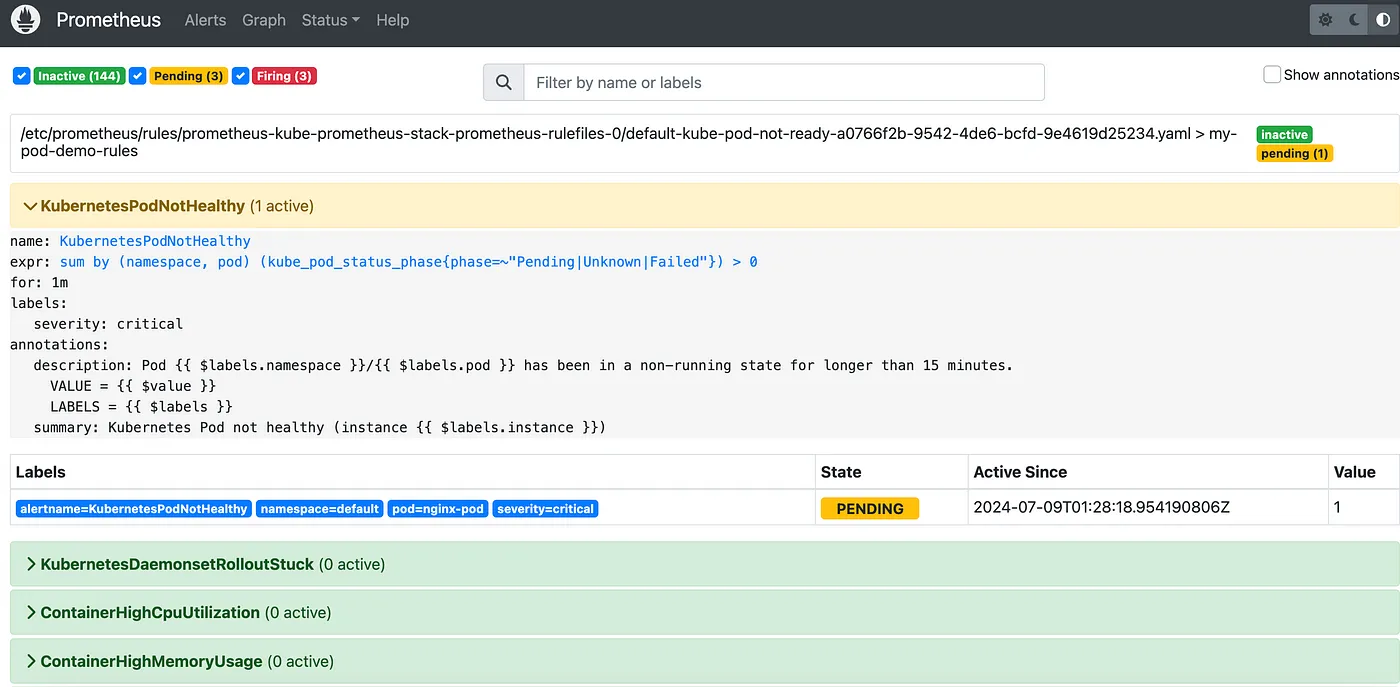Click the Prometheus brand title

click(x=109, y=20)
